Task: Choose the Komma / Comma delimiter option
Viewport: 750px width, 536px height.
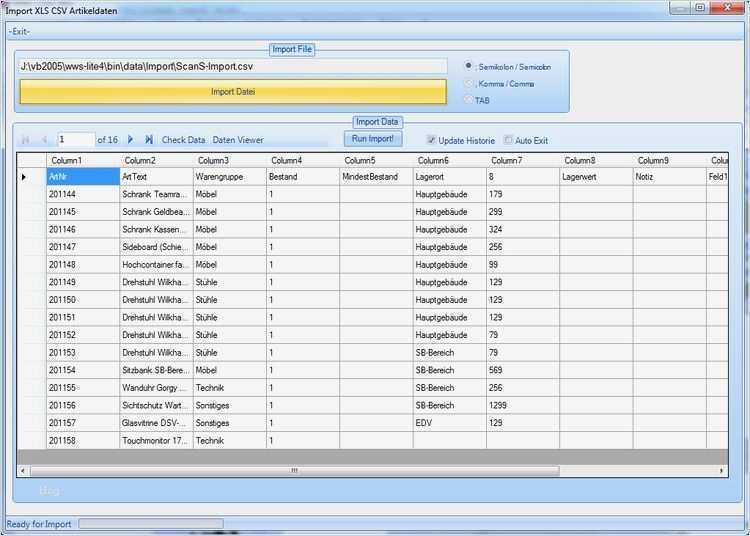Action: pyautogui.click(x=469, y=83)
